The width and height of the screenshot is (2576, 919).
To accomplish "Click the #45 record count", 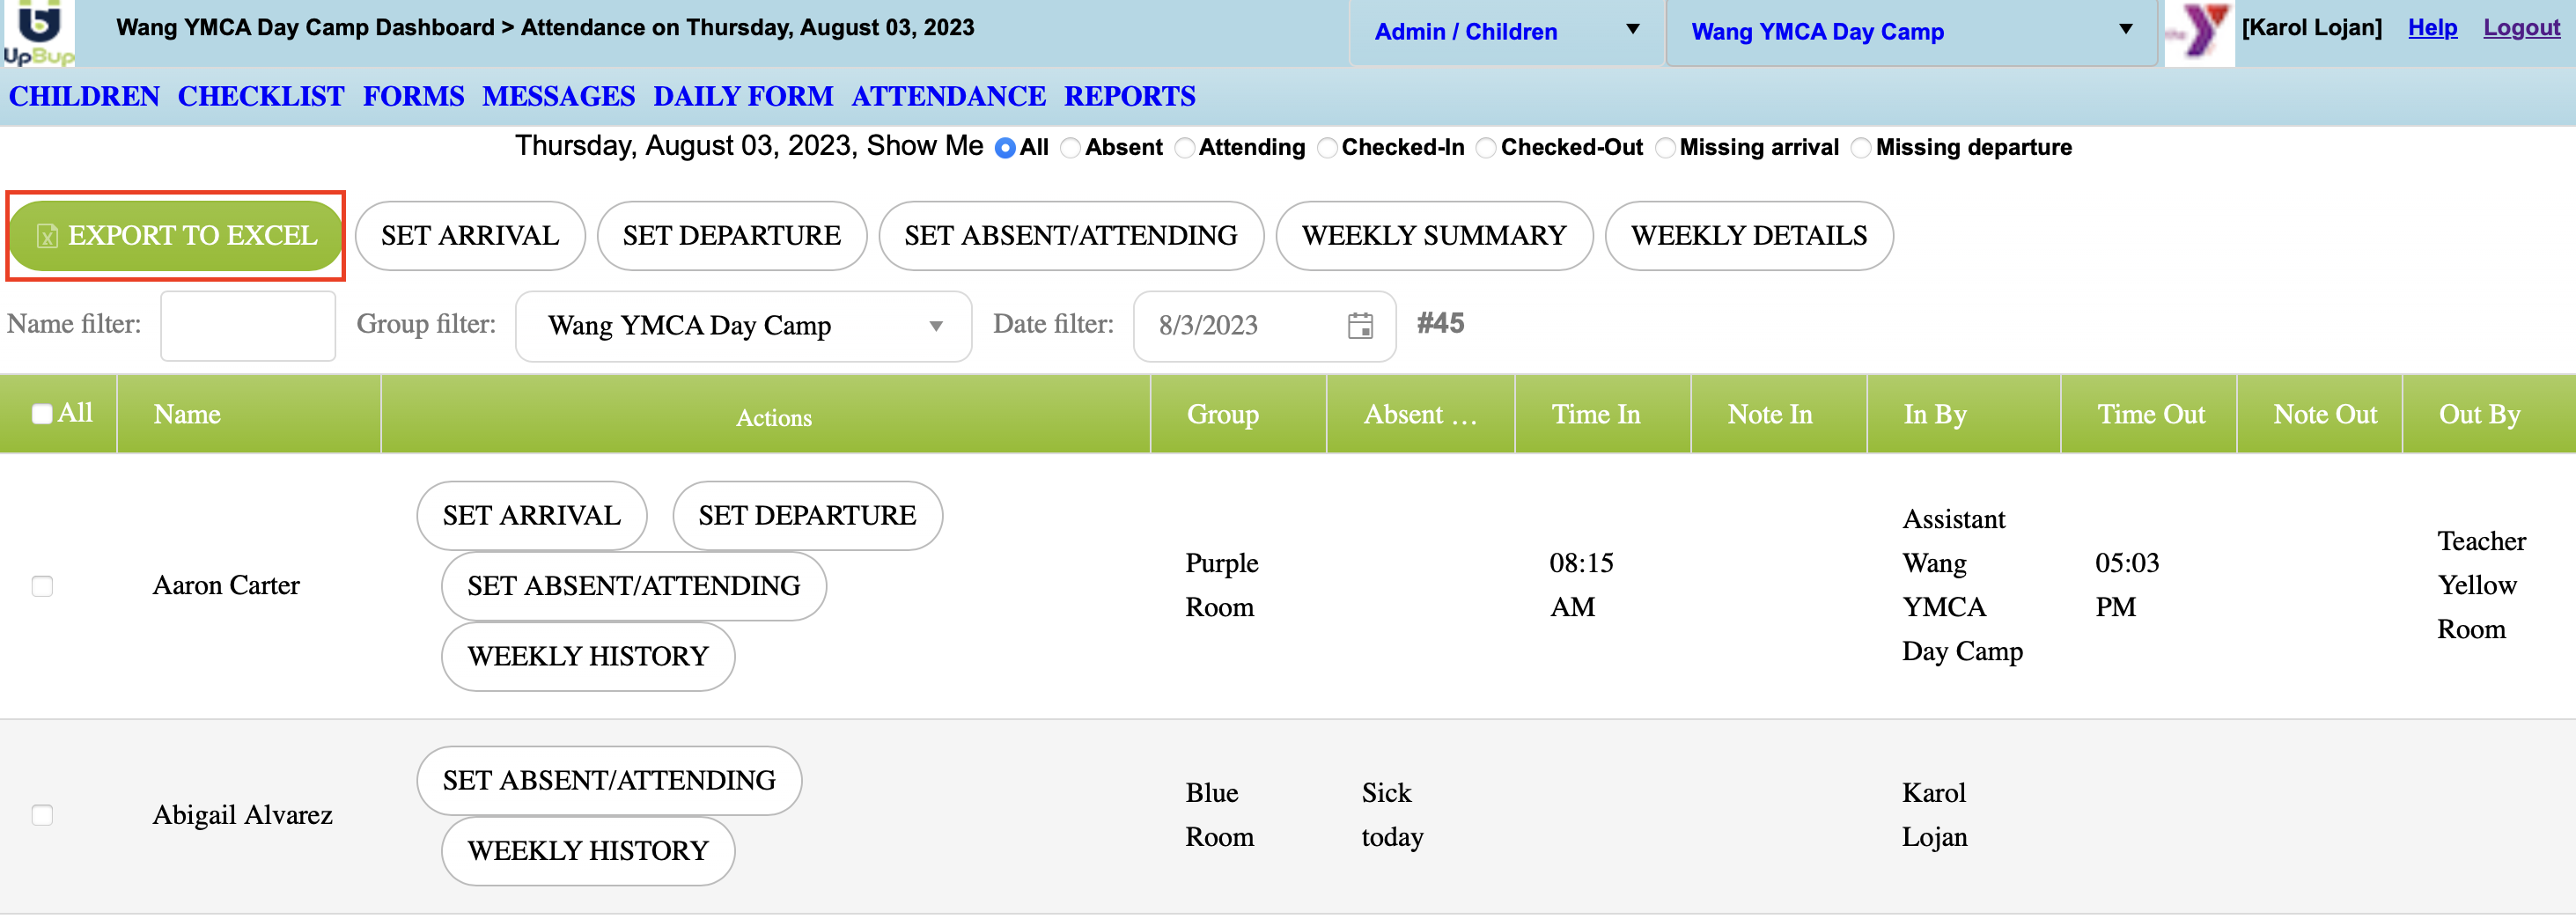I will [x=1440, y=324].
